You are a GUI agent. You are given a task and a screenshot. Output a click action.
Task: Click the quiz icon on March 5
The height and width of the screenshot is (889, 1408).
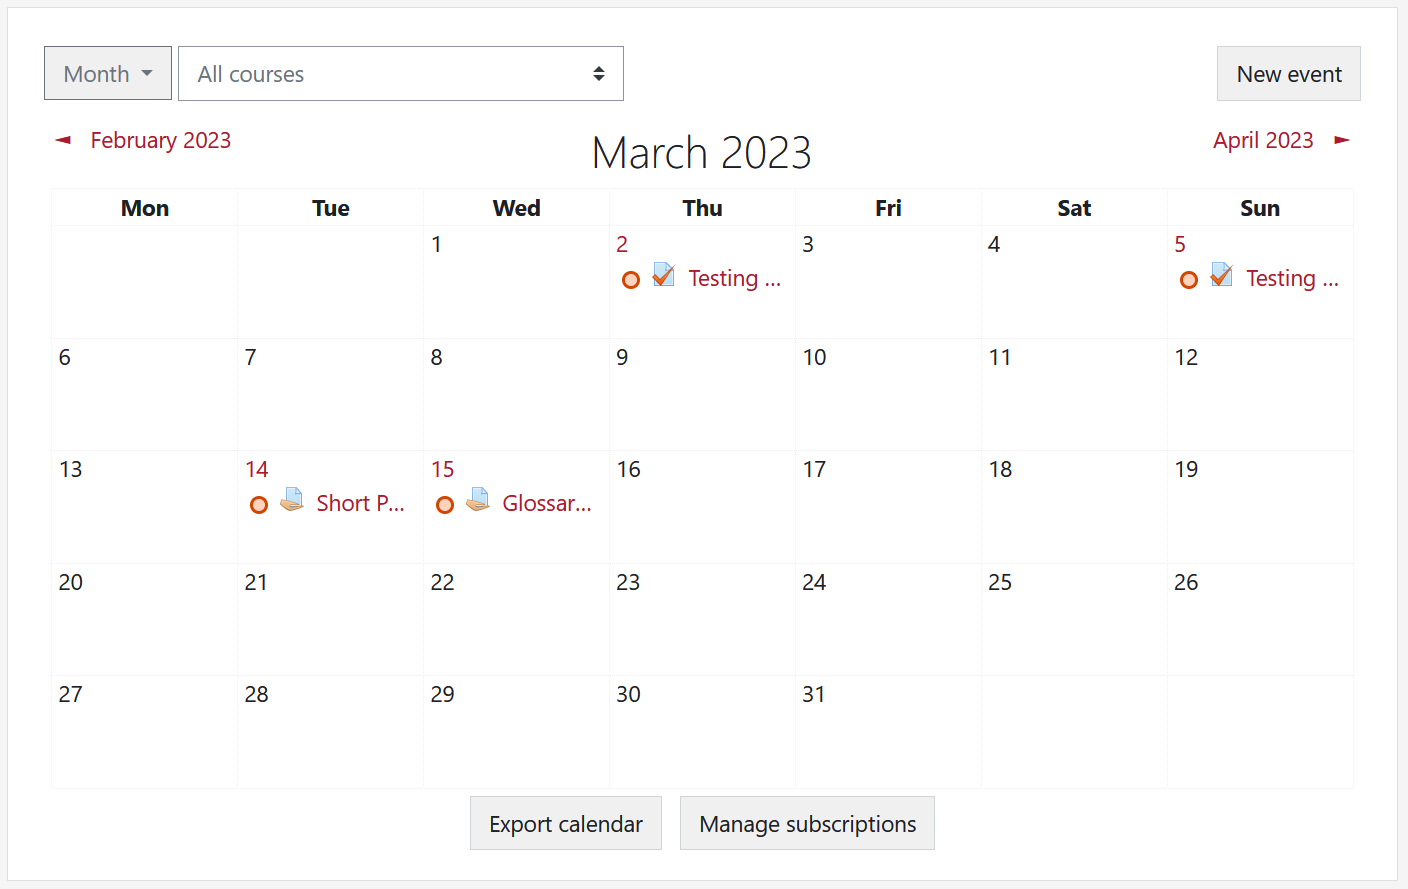1222,275
